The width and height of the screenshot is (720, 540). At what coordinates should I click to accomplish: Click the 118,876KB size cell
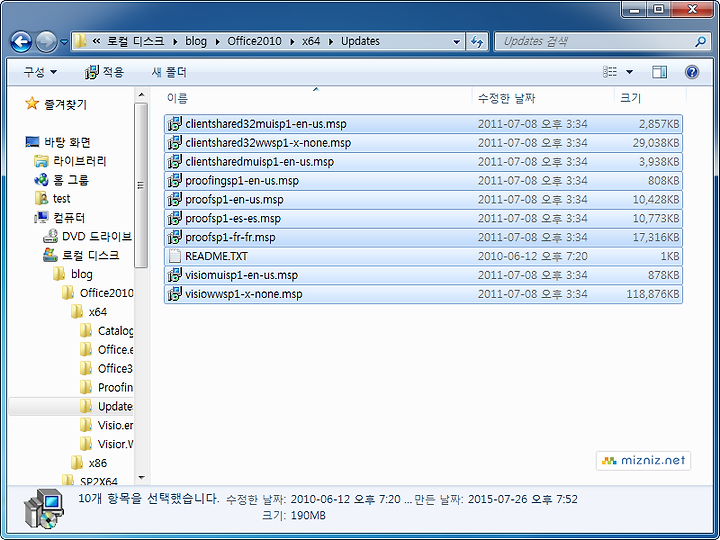point(652,294)
